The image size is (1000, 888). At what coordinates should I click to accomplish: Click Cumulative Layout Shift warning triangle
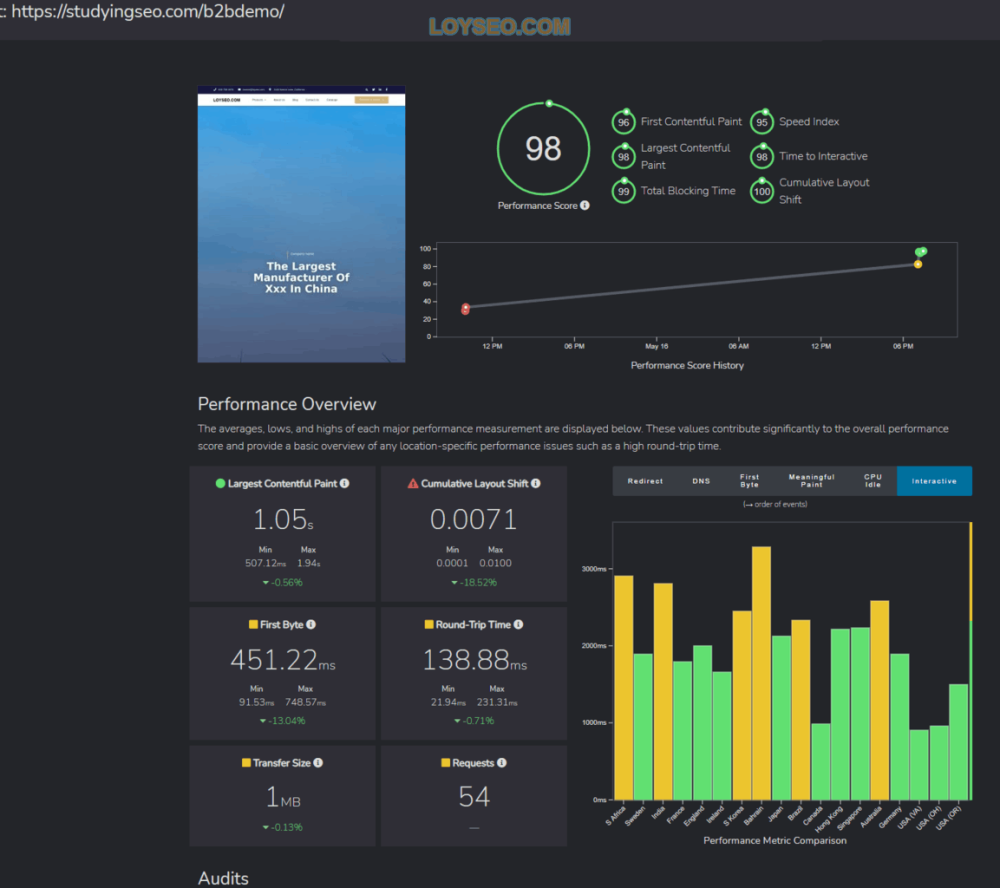point(413,484)
